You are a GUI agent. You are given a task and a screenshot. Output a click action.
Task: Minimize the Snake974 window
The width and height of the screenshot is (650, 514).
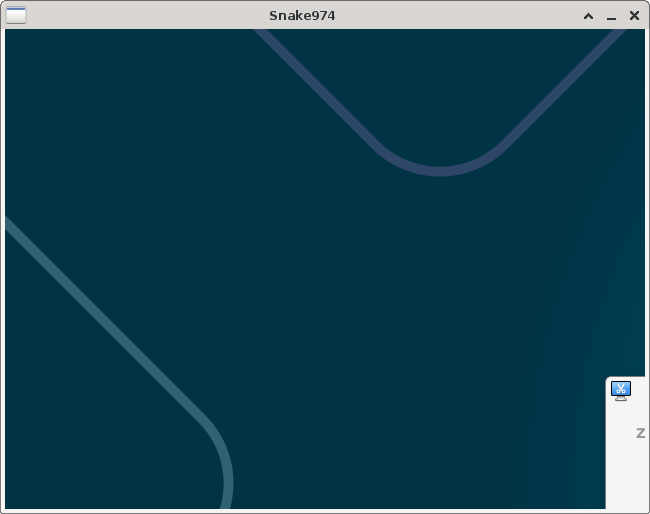click(611, 16)
